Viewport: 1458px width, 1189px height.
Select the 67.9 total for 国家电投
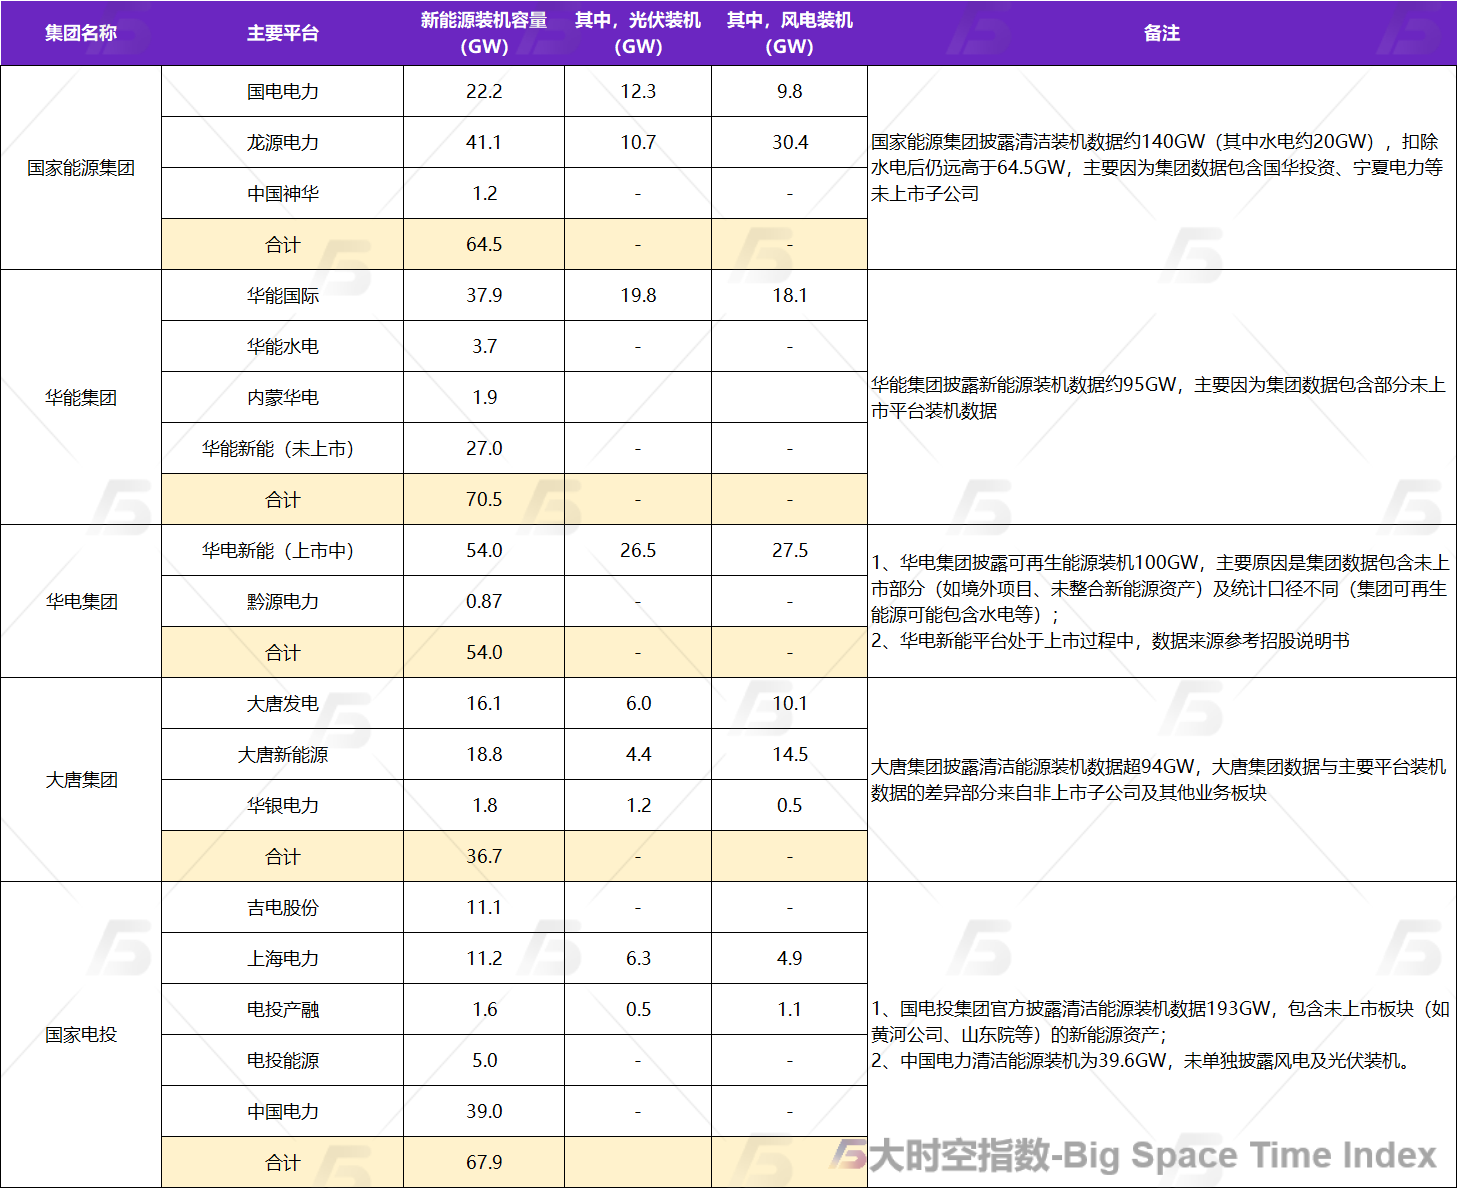484,1162
